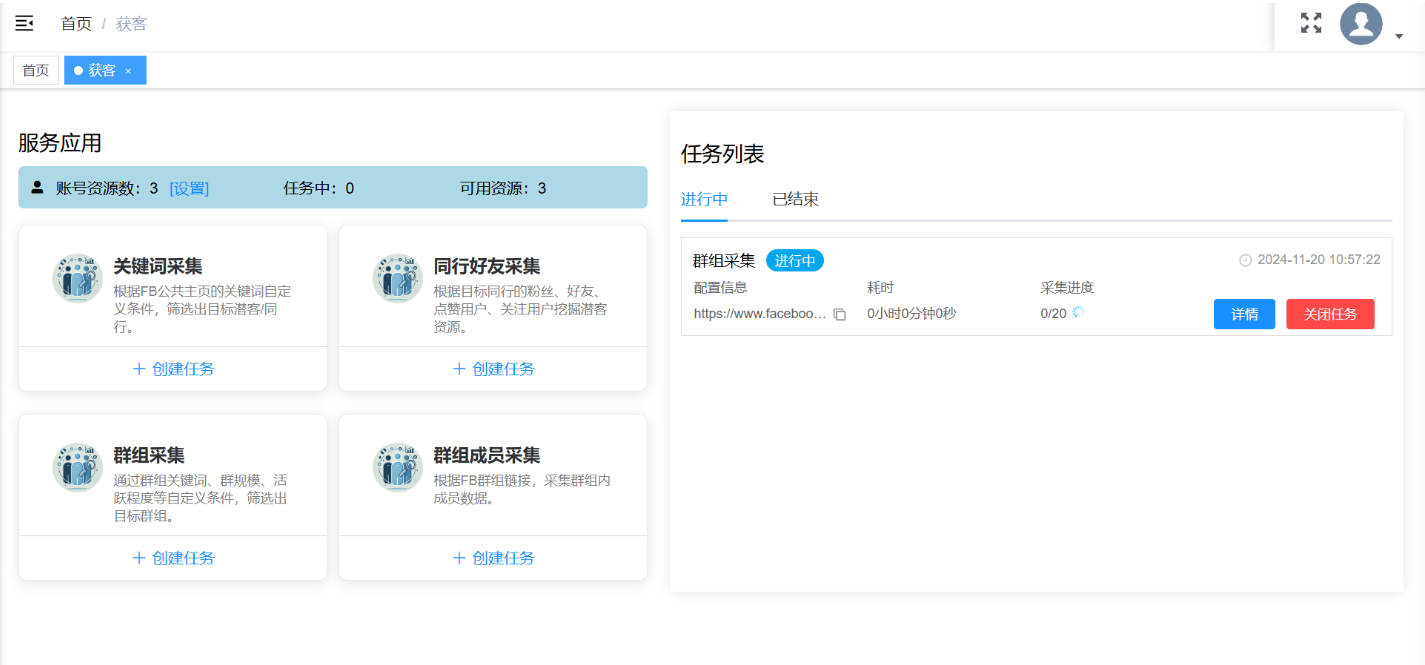Image resolution: width=1425 pixels, height=665 pixels.
Task: Toggle fullscreen mode icon
Action: click(x=1311, y=23)
